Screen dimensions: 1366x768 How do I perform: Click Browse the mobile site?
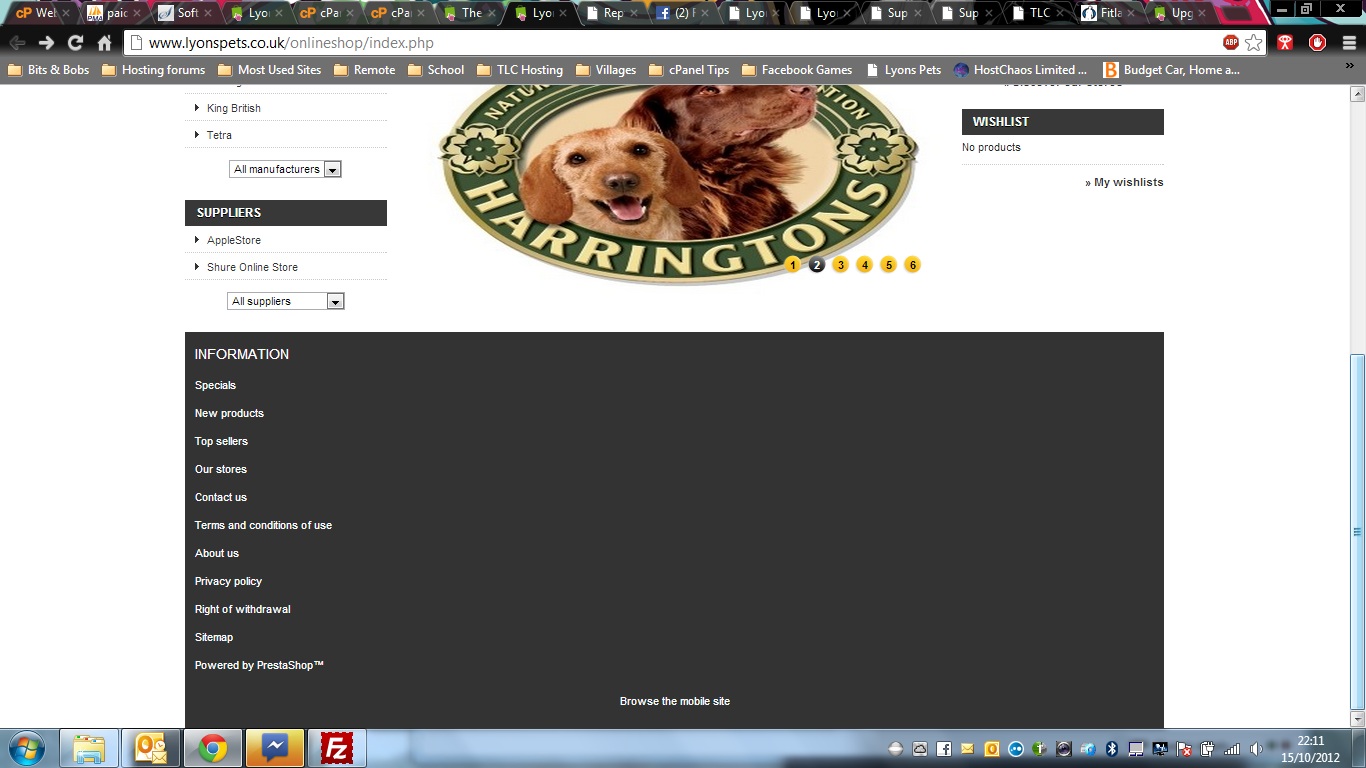(675, 701)
